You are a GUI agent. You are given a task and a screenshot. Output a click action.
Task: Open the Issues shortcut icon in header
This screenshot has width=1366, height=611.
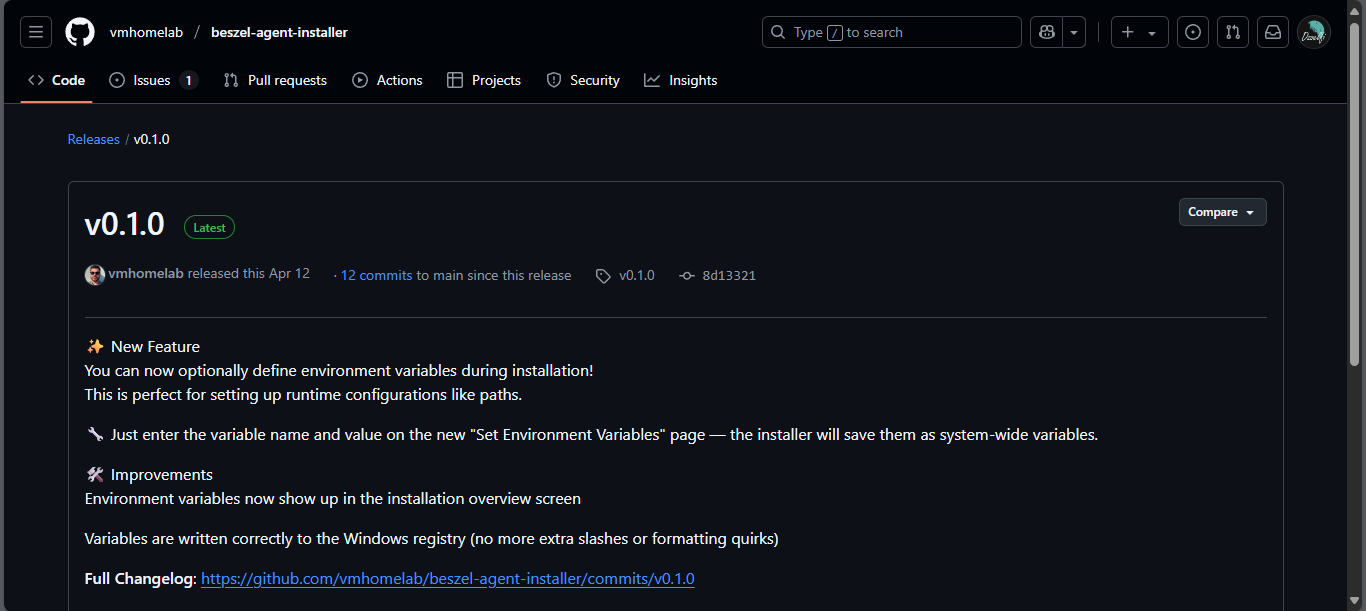tap(1192, 32)
